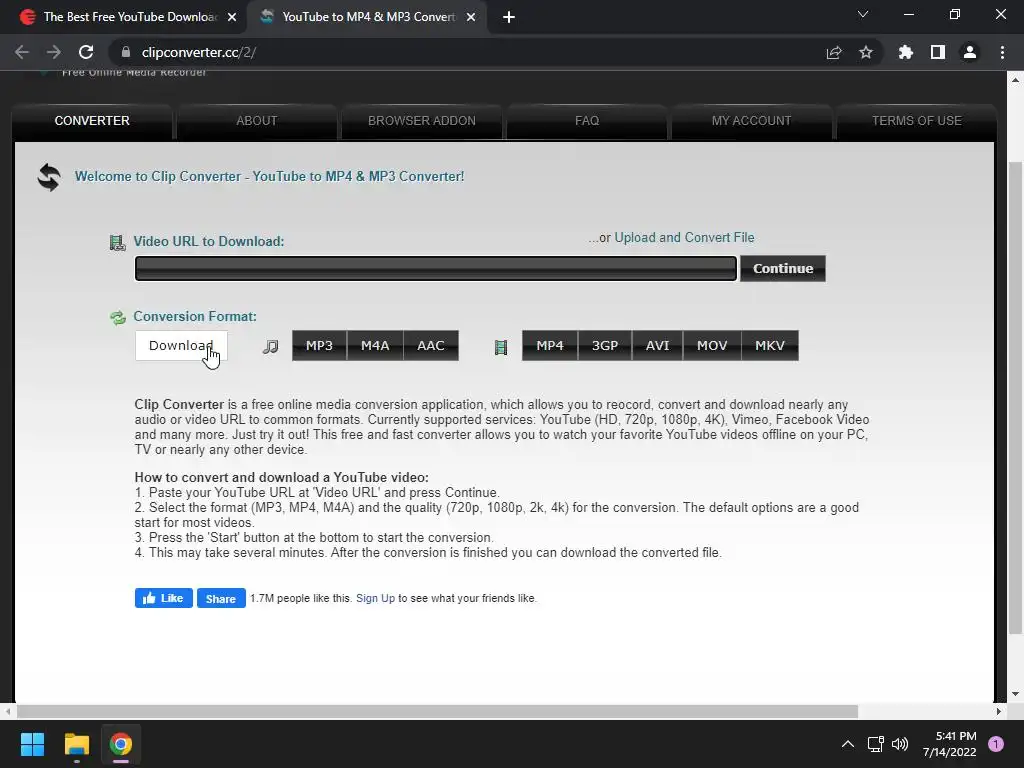The image size is (1024, 768).
Task: Reload the clipconverter page
Action: click(86, 52)
